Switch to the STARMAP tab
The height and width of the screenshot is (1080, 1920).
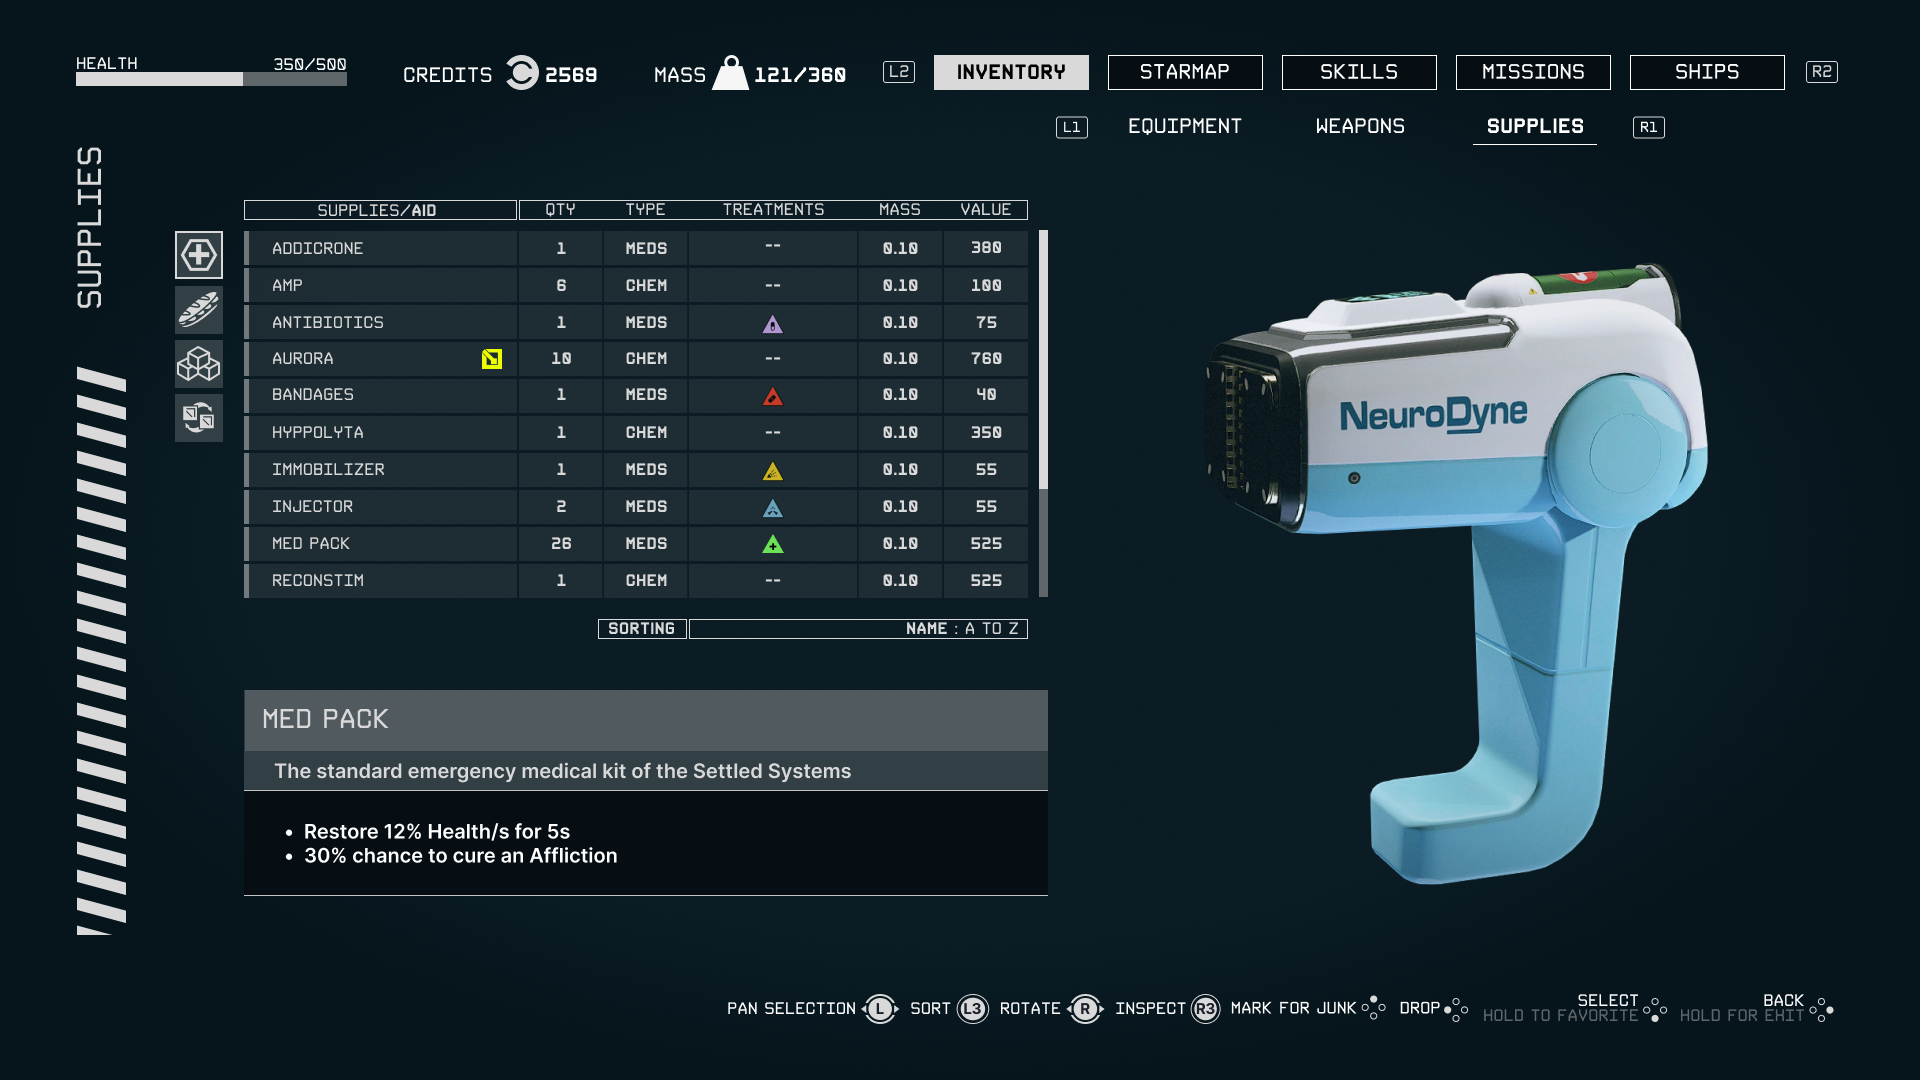[1185, 72]
